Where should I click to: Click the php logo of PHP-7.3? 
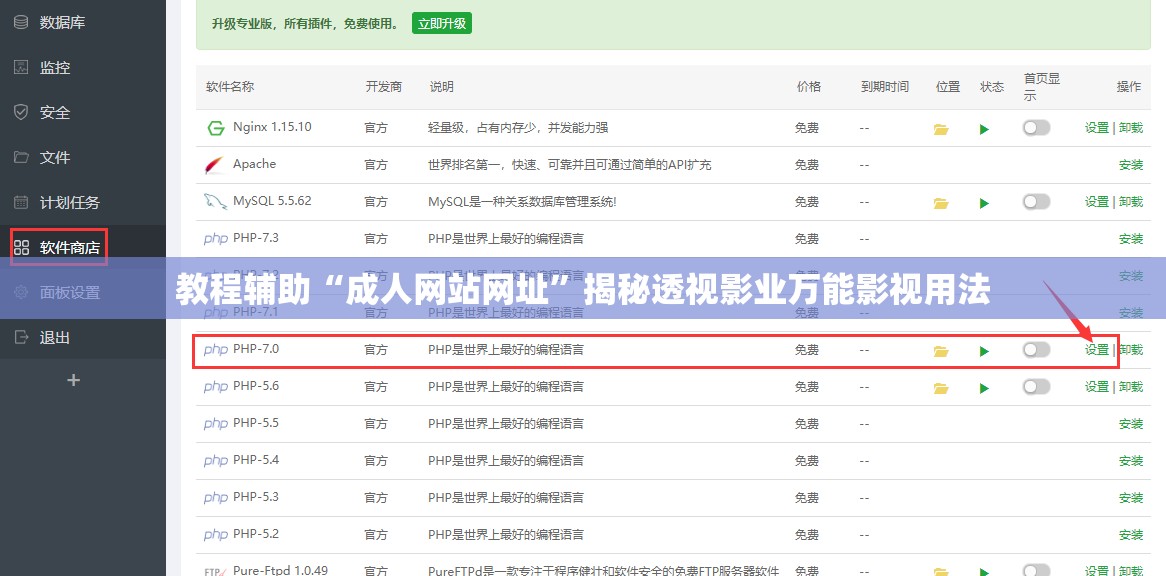(x=216, y=239)
